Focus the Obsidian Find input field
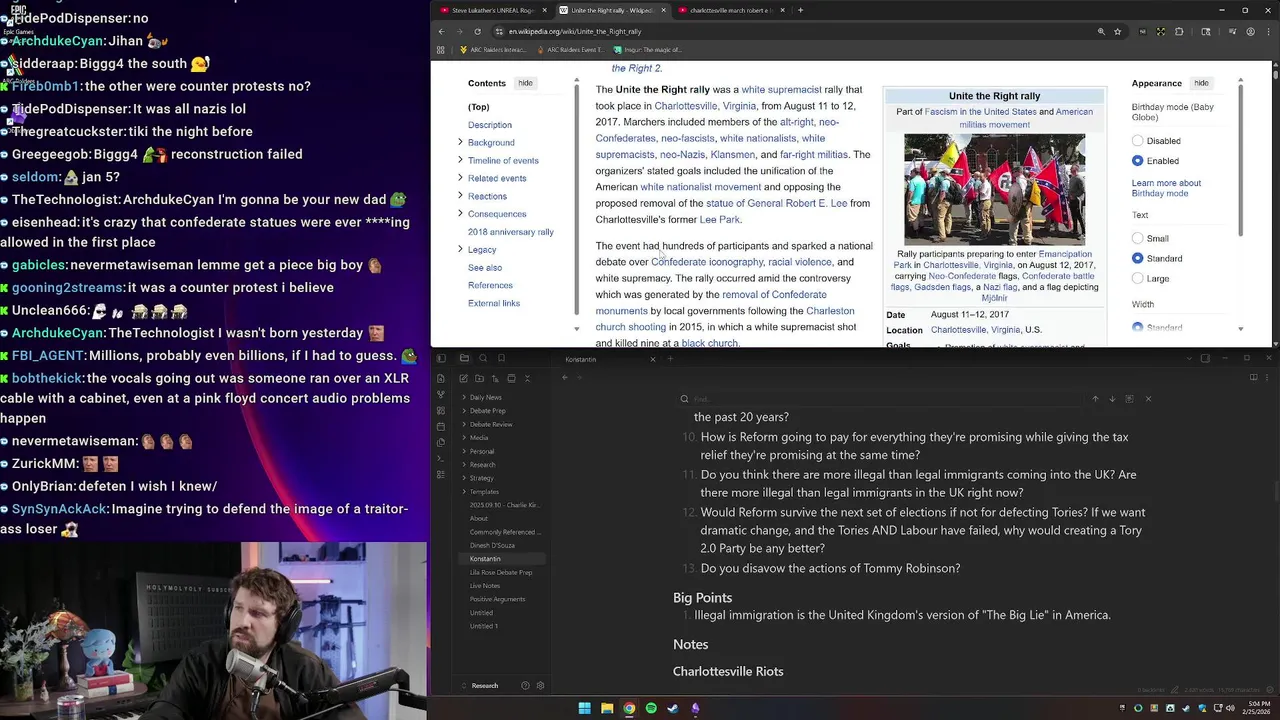 click(885, 399)
